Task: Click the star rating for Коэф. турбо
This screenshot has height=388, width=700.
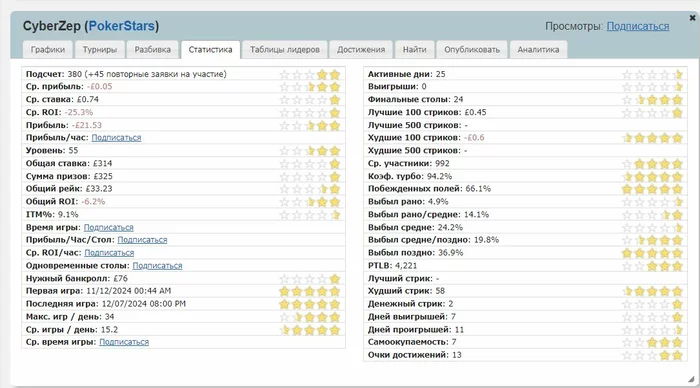Action: pos(652,177)
